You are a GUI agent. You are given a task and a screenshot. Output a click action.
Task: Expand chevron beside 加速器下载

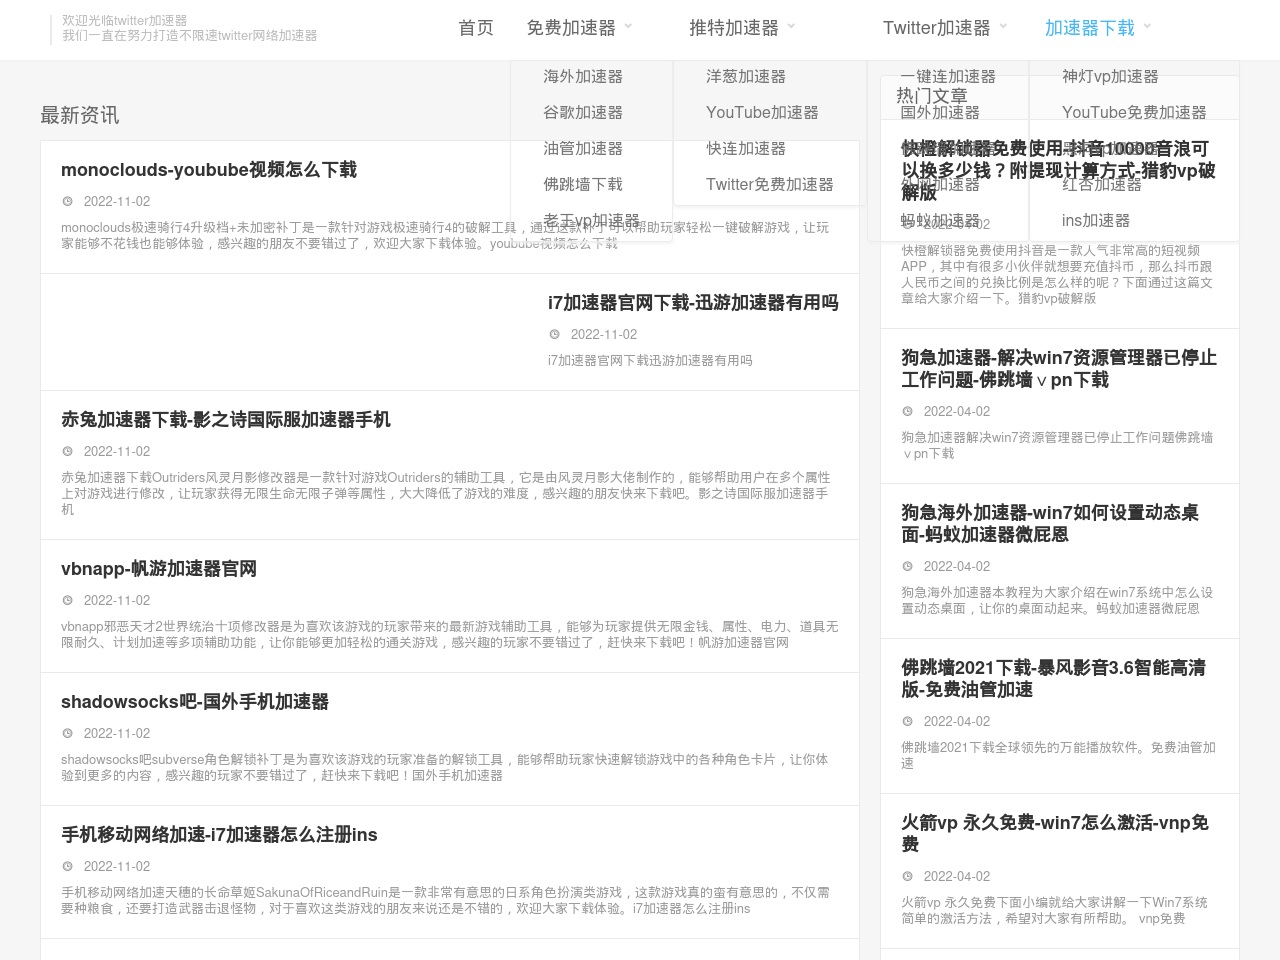pyautogui.click(x=1147, y=27)
